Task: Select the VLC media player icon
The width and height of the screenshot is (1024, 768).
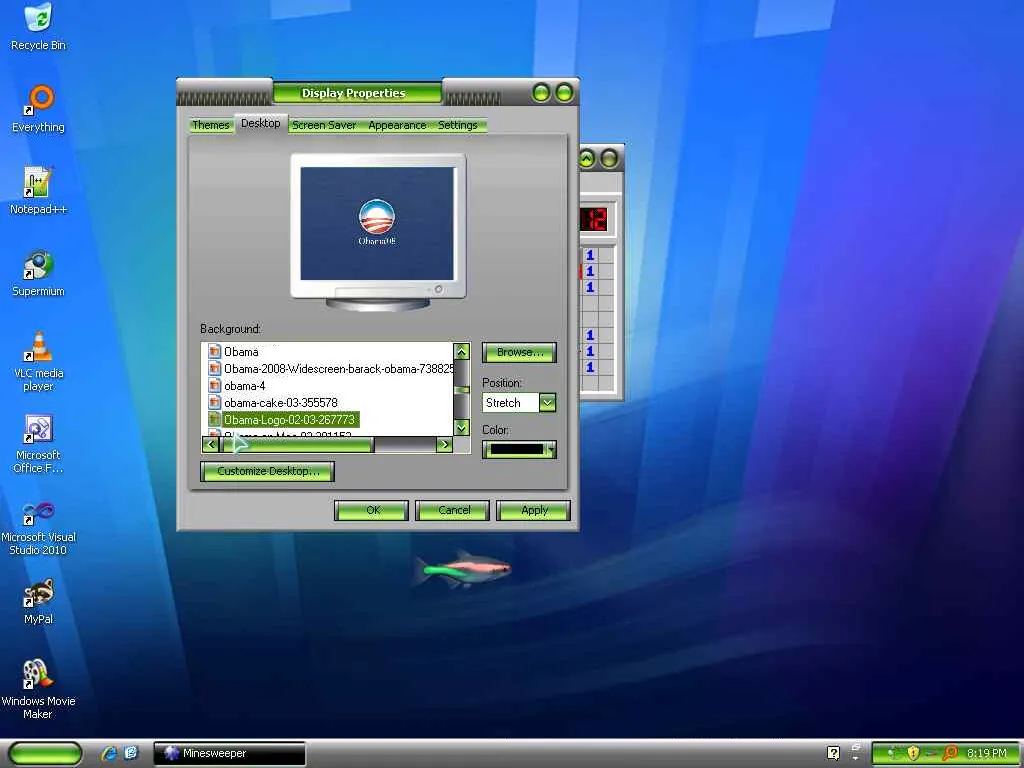Action: [x=39, y=361]
